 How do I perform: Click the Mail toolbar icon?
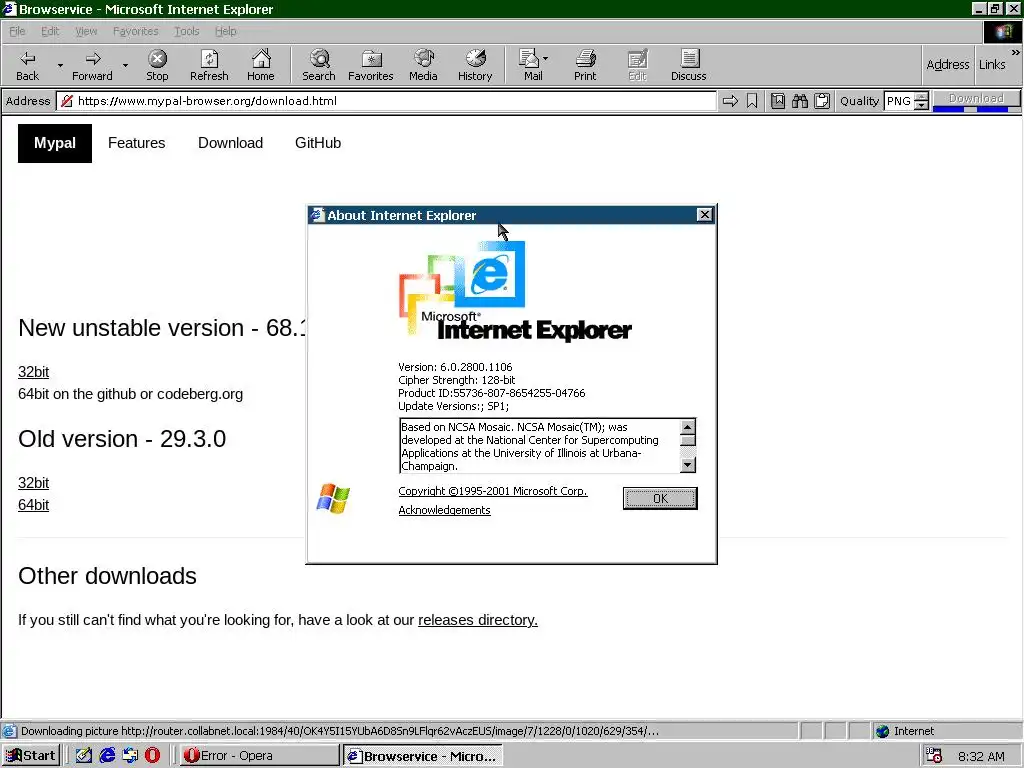click(530, 65)
